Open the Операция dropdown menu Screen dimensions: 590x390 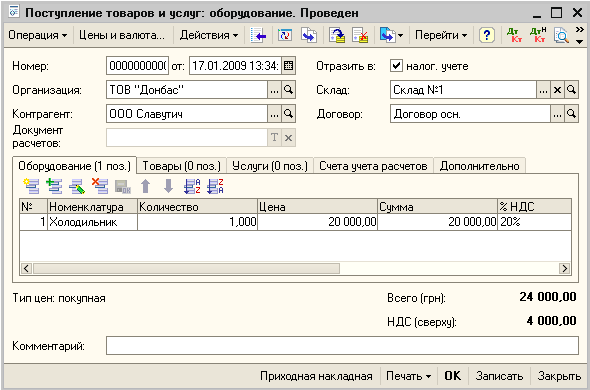[x=38, y=35]
